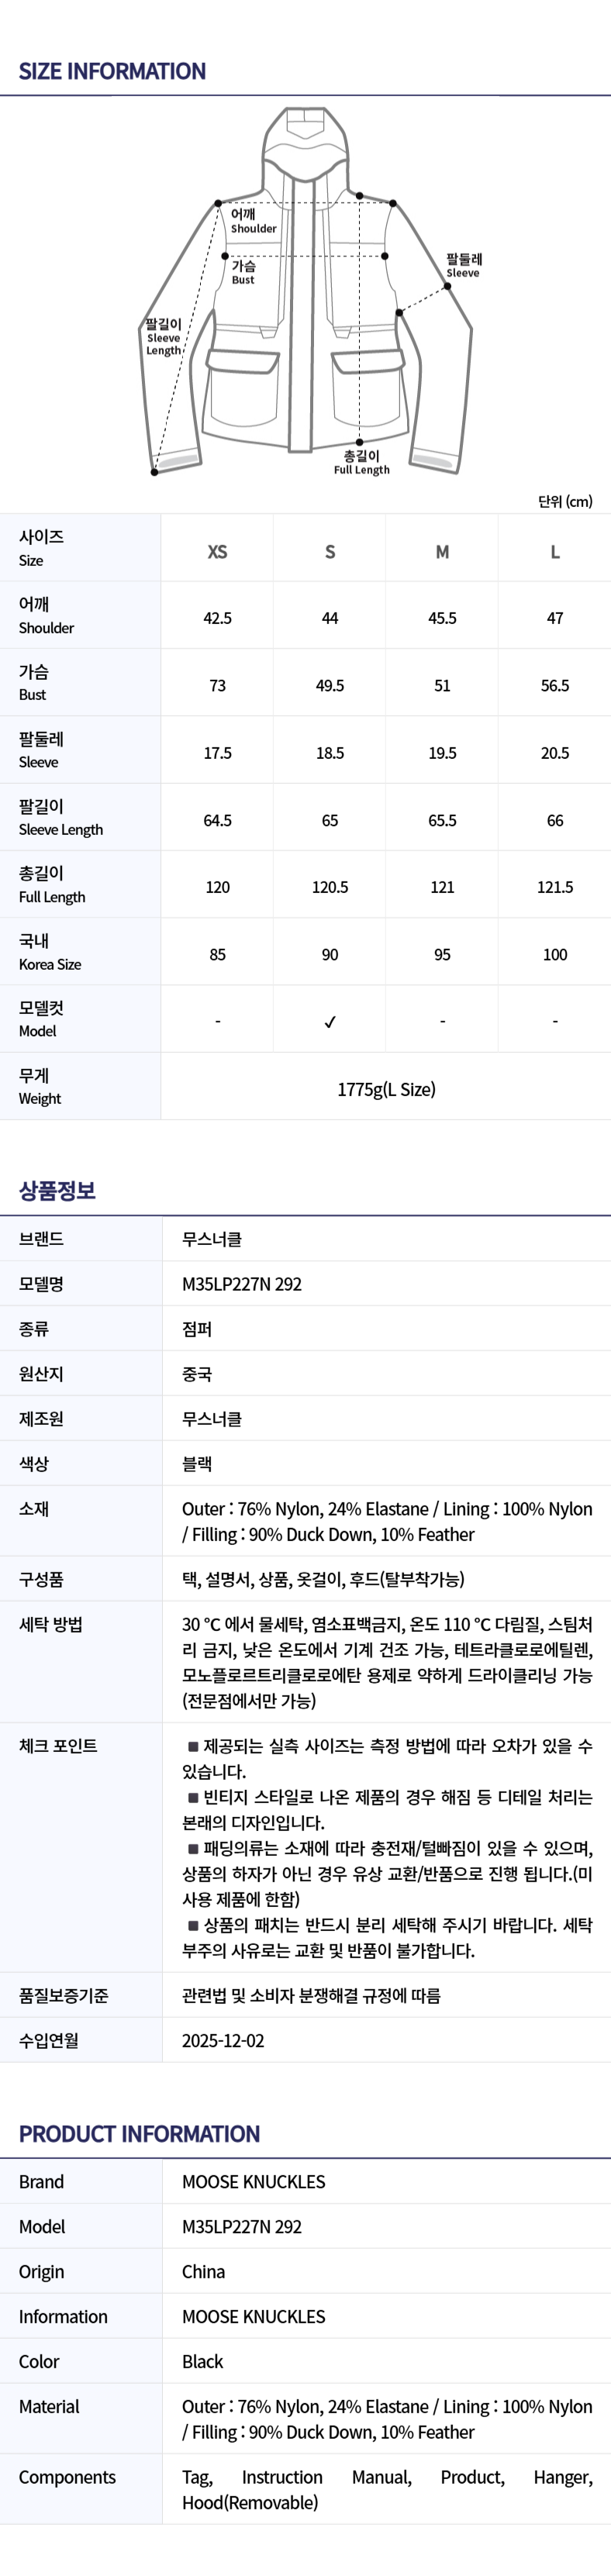Viewport: 611px width, 2576px height.
Task: Click the 상품정보 section heading
Action: coord(57,1190)
